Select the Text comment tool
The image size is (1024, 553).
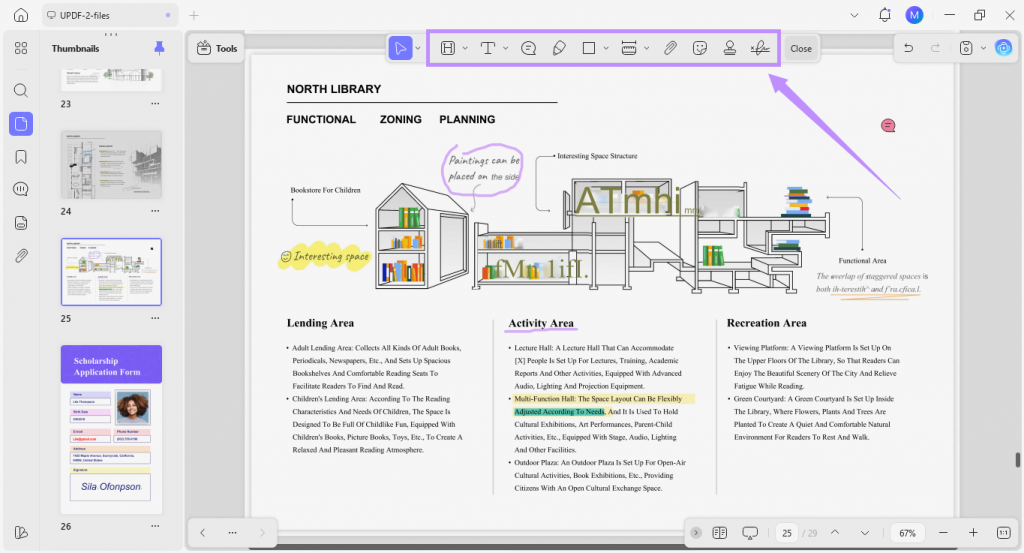click(x=488, y=48)
